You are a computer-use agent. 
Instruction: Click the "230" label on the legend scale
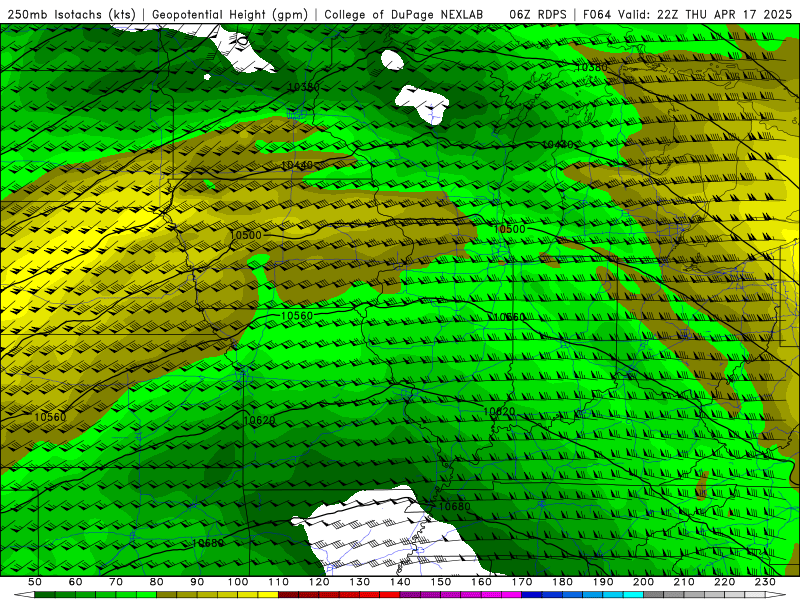[766, 582]
